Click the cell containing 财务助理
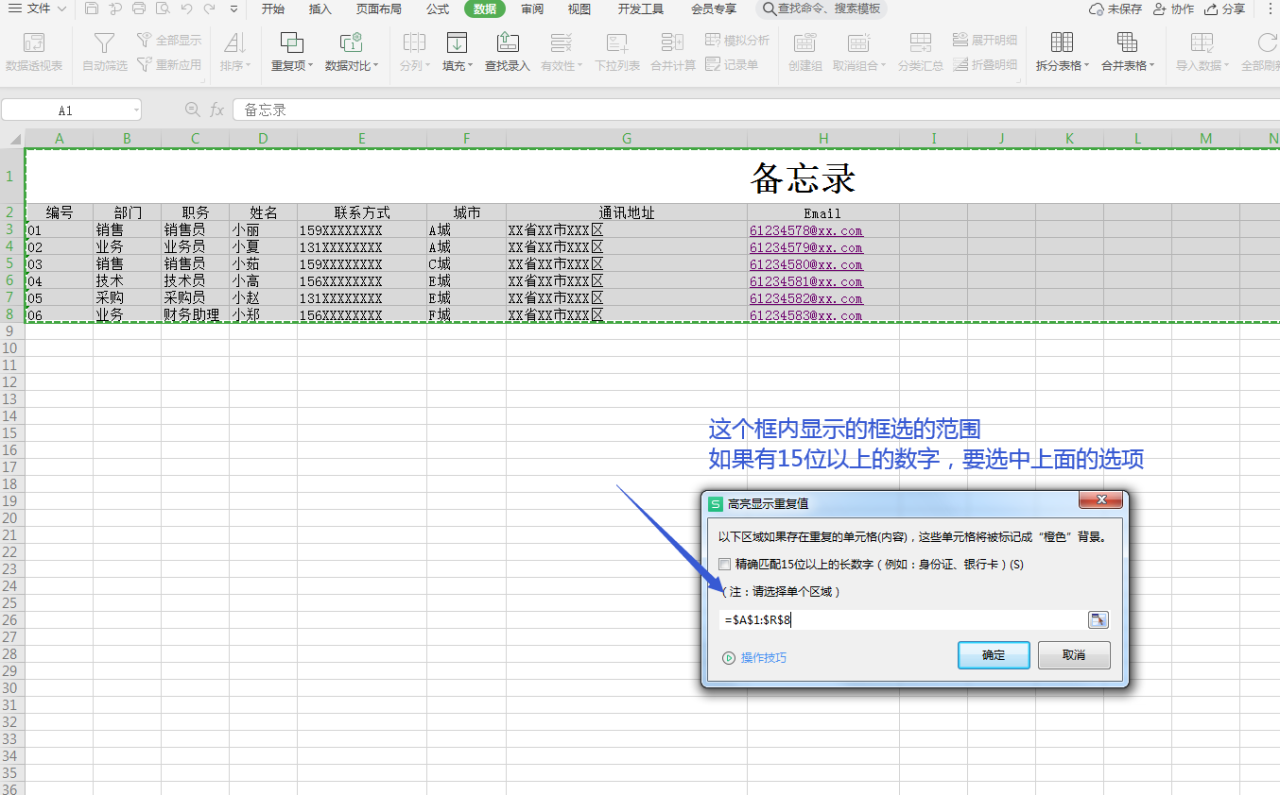 point(195,315)
